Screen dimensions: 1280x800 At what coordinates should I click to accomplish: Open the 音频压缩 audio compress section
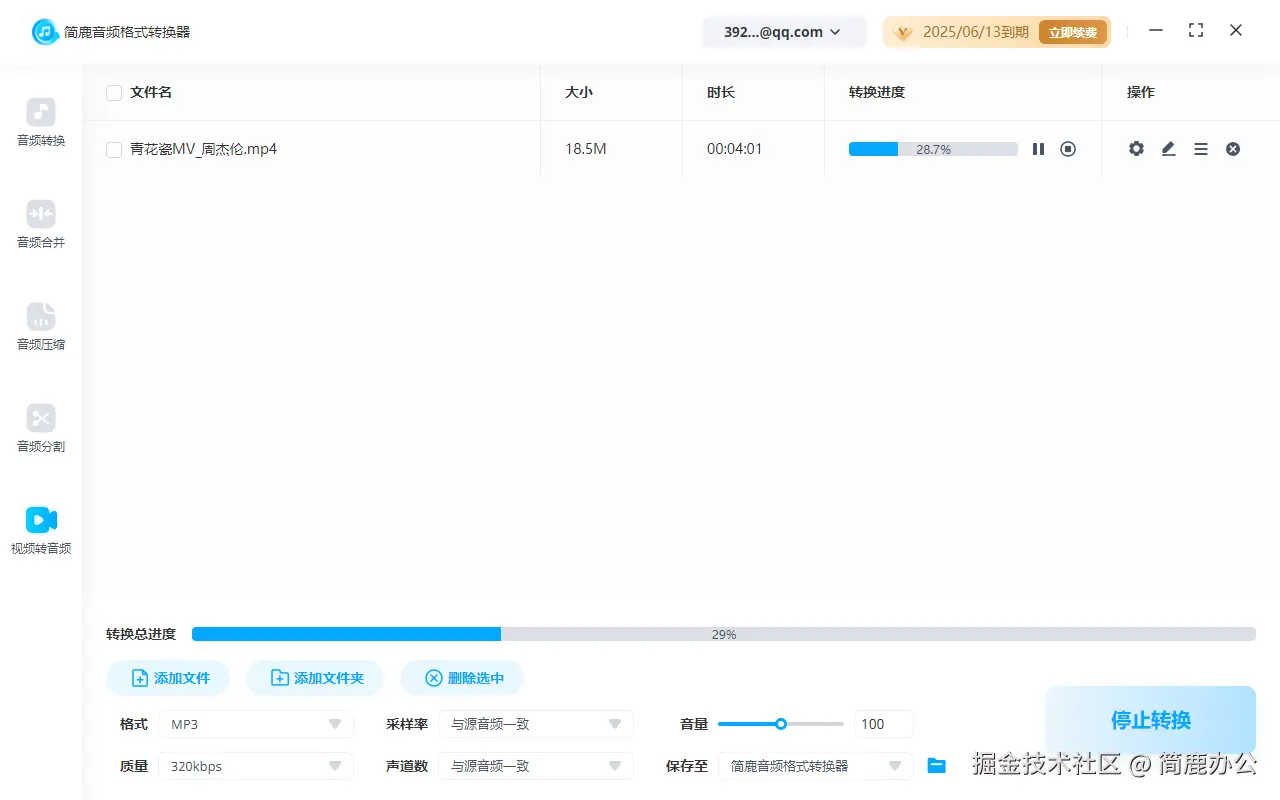click(41, 327)
